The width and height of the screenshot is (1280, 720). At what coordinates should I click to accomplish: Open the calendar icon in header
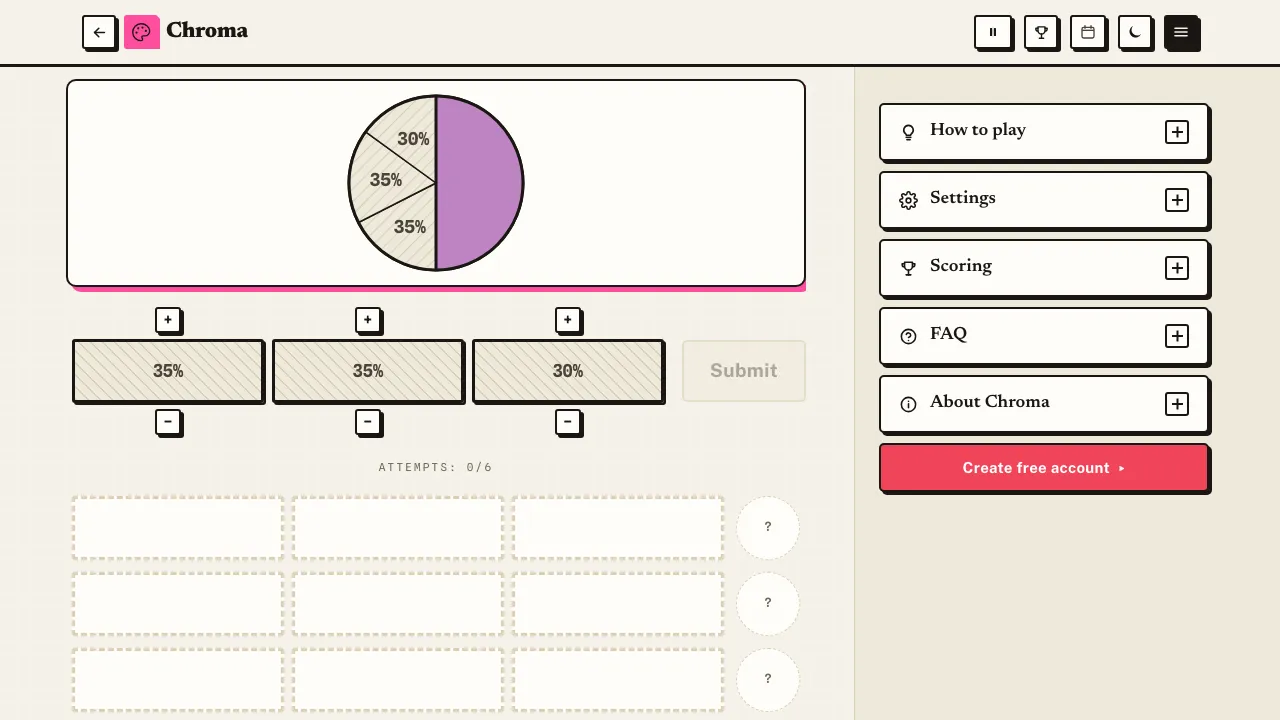[1088, 32]
